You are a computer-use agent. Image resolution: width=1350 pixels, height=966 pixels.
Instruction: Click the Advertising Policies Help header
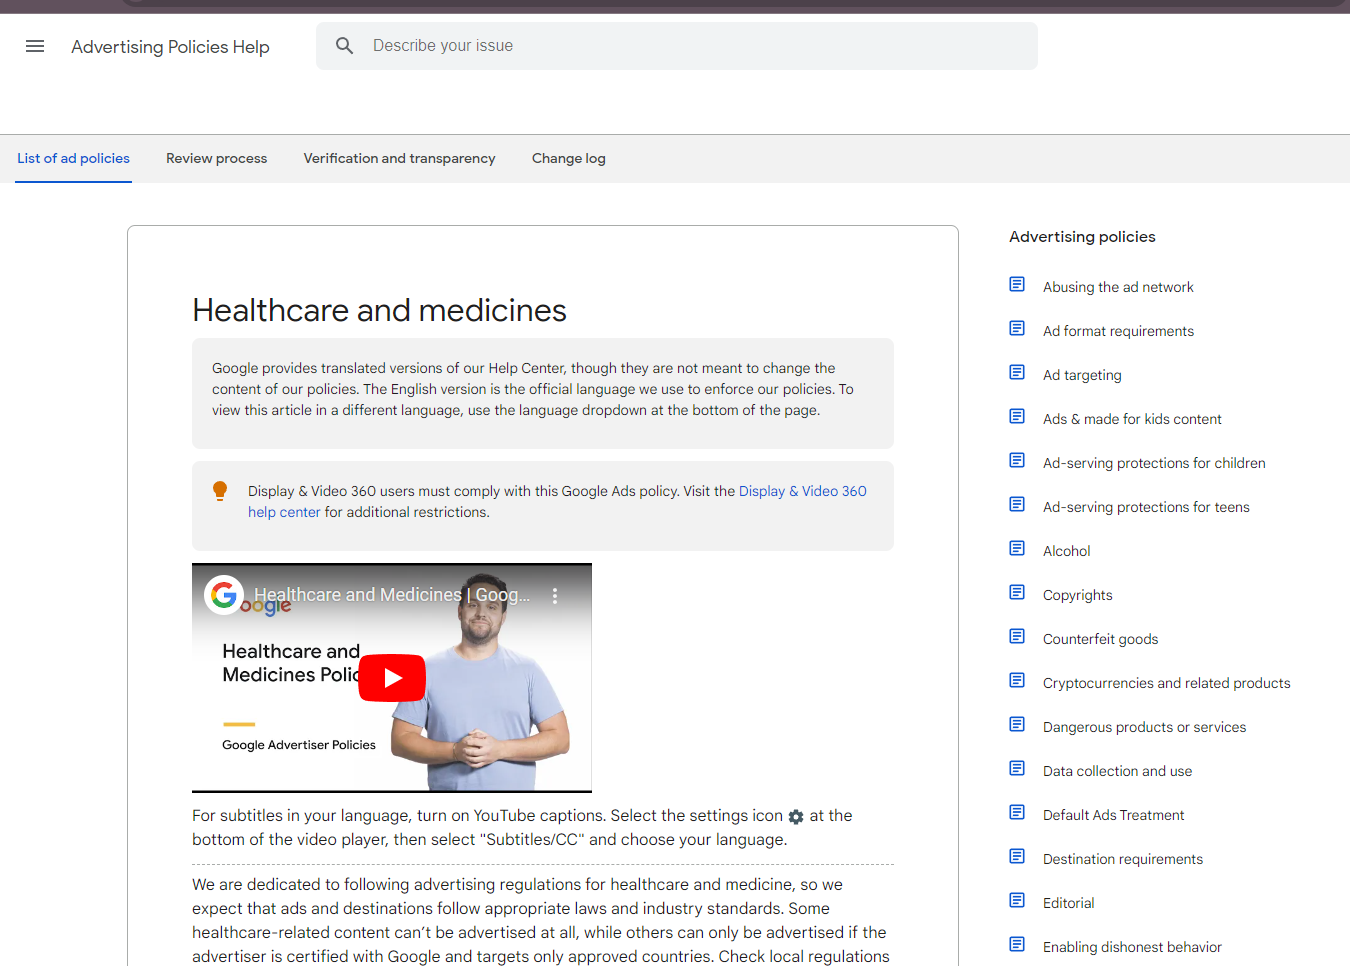pyautogui.click(x=170, y=46)
